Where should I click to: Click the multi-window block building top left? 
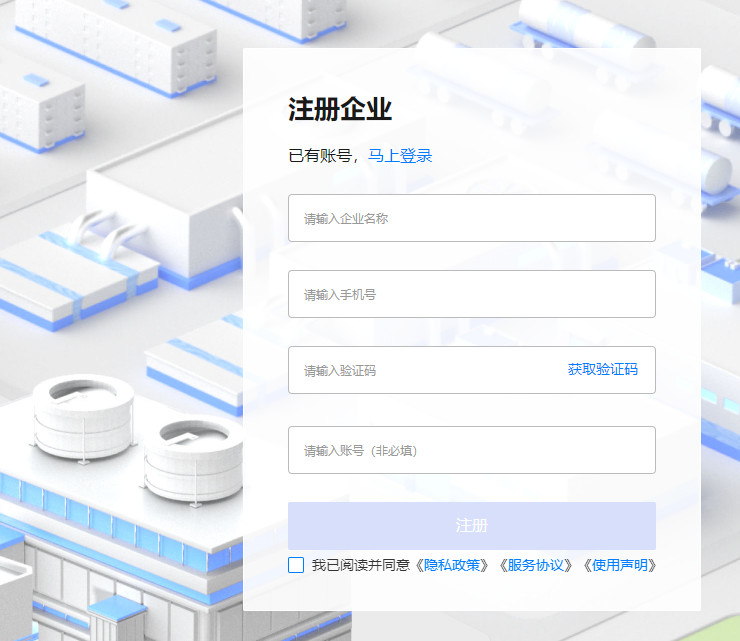[x=116, y=45]
